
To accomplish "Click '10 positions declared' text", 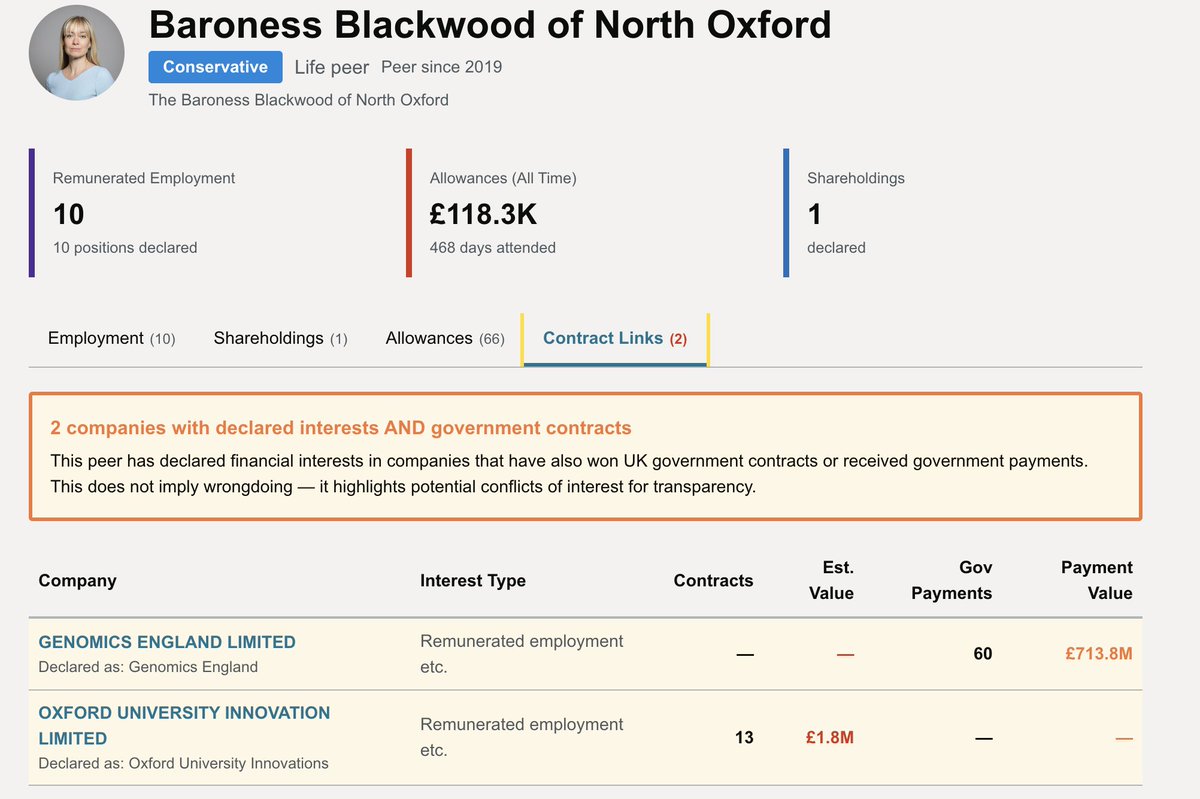I will 125,247.
